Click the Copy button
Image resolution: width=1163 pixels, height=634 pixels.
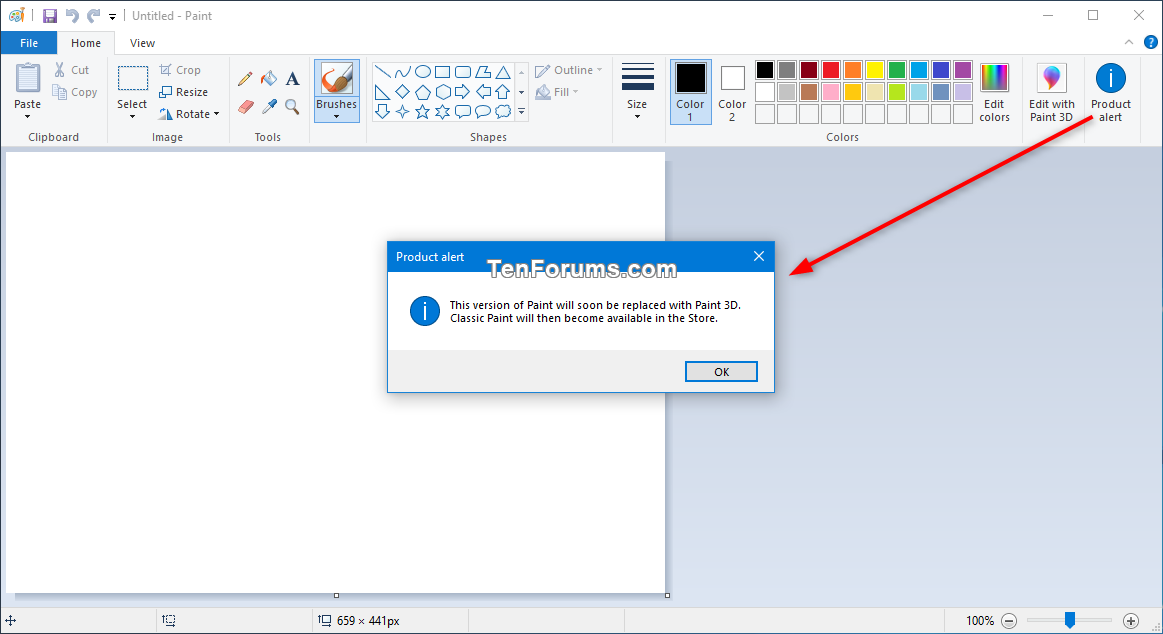(74, 92)
